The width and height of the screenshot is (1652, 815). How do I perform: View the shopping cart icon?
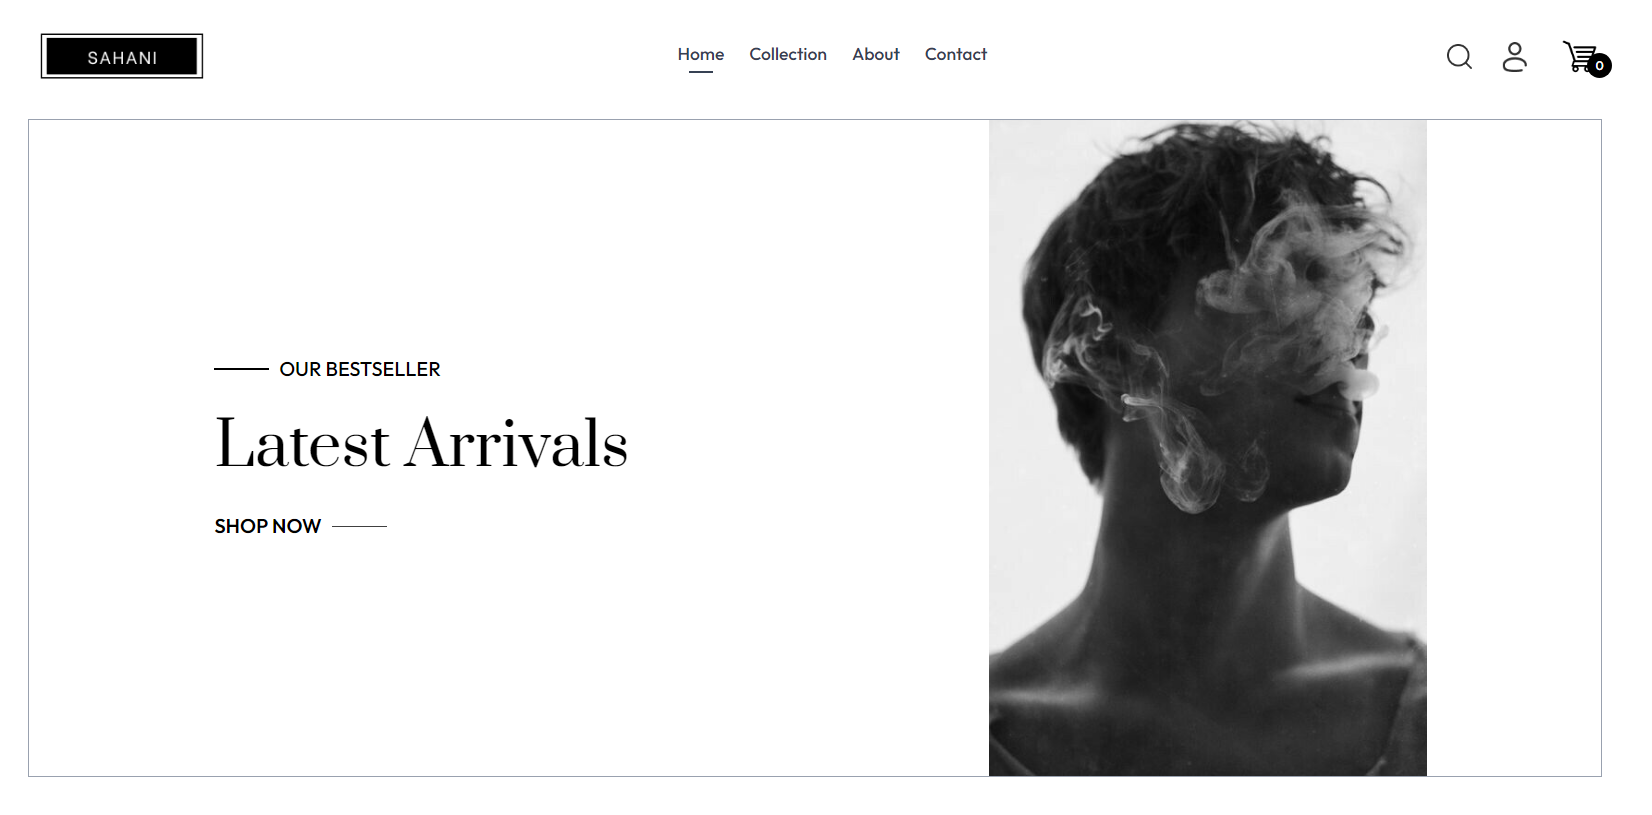pos(1580,56)
